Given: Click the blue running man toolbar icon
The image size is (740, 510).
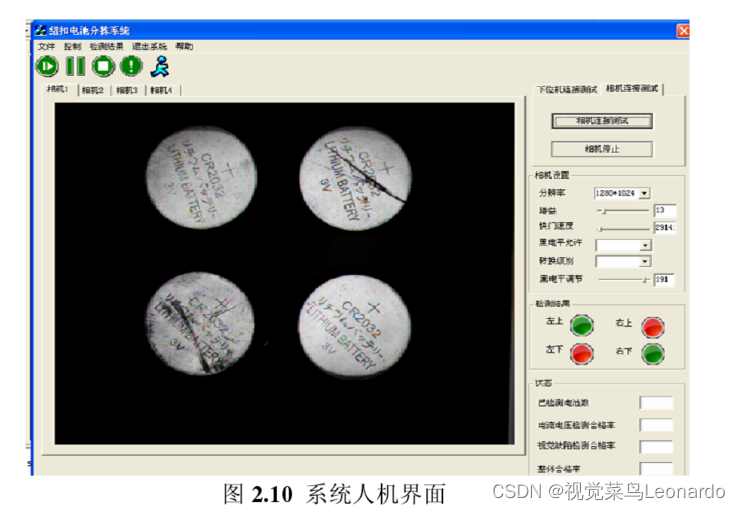Looking at the screenshot, I should coord(160,67).
